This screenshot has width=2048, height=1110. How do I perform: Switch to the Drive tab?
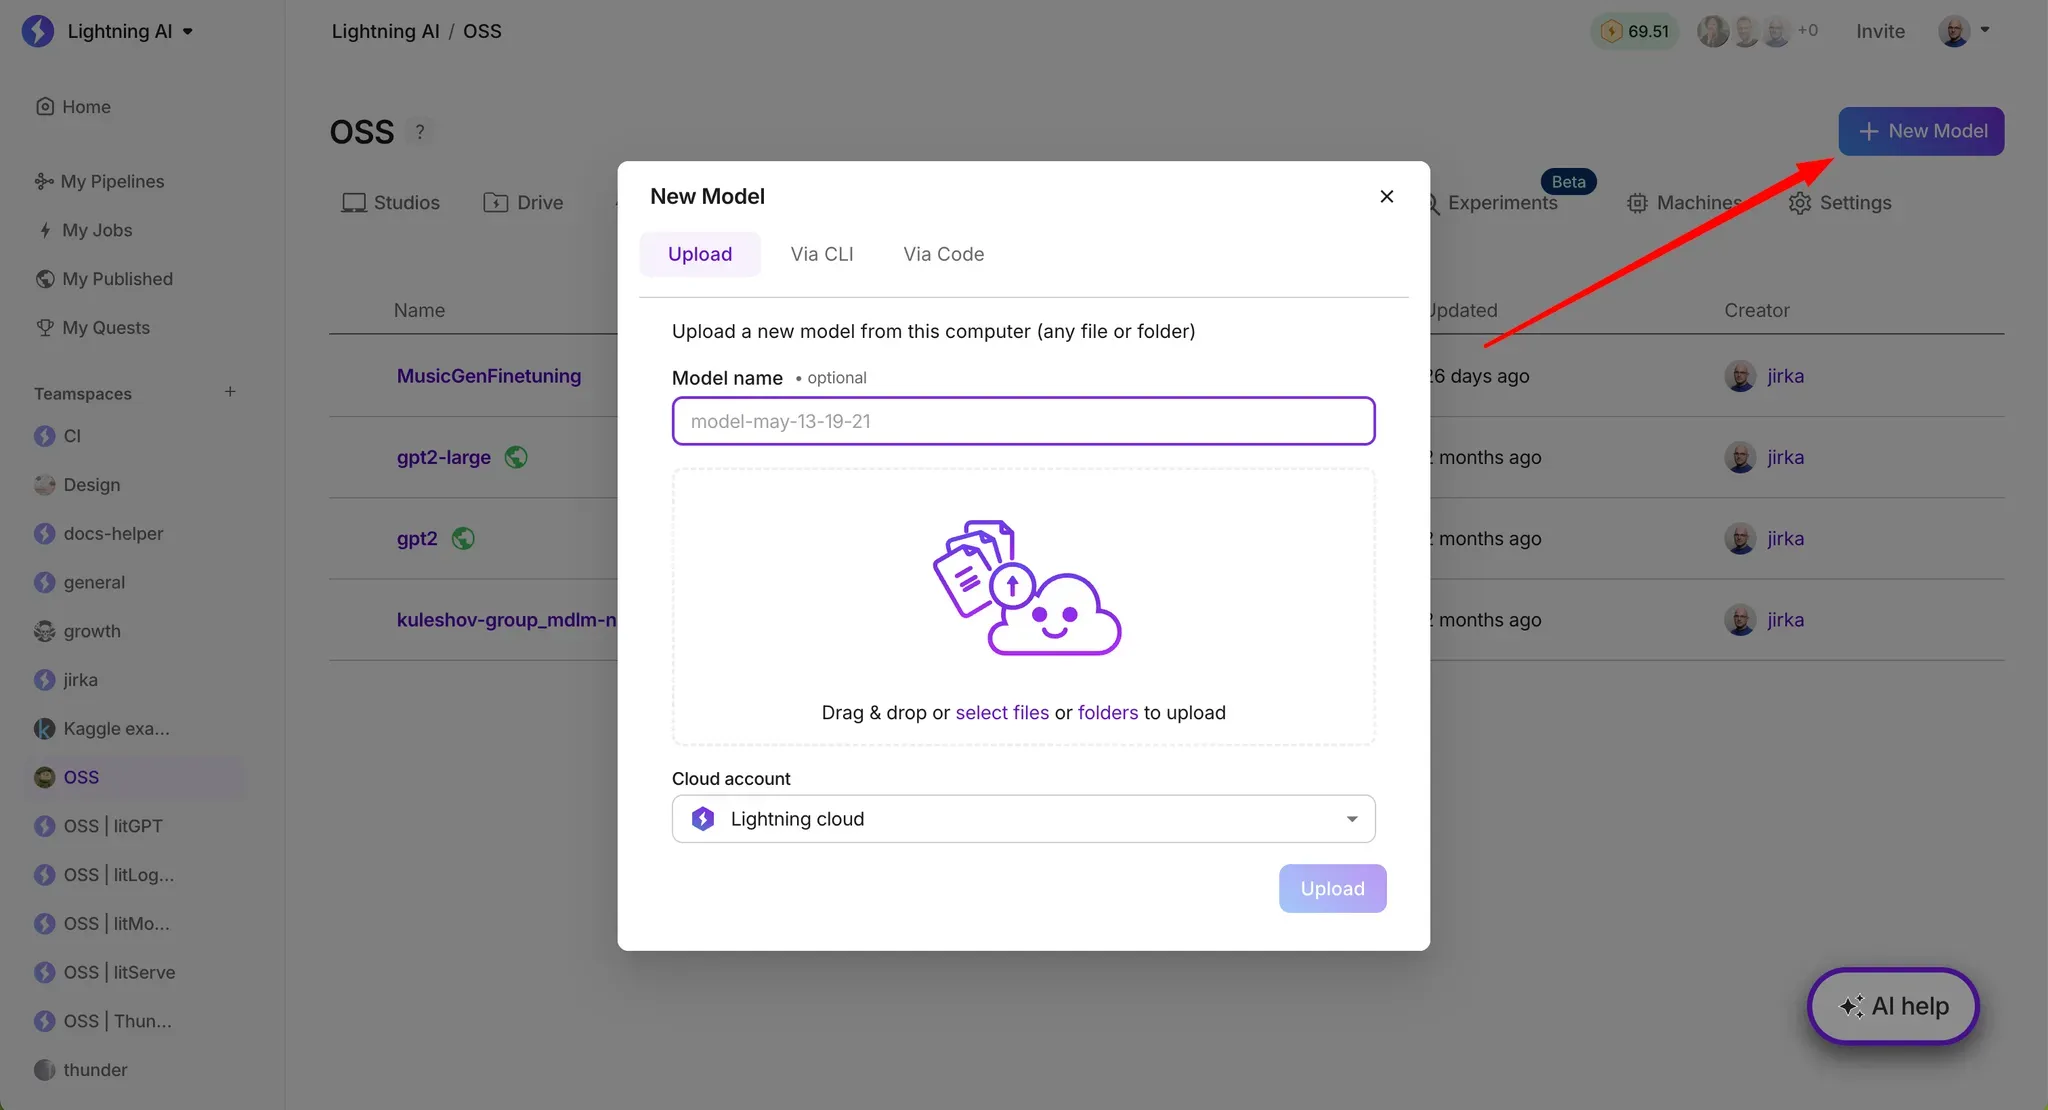pyautogui.click(x=523, y=203)
